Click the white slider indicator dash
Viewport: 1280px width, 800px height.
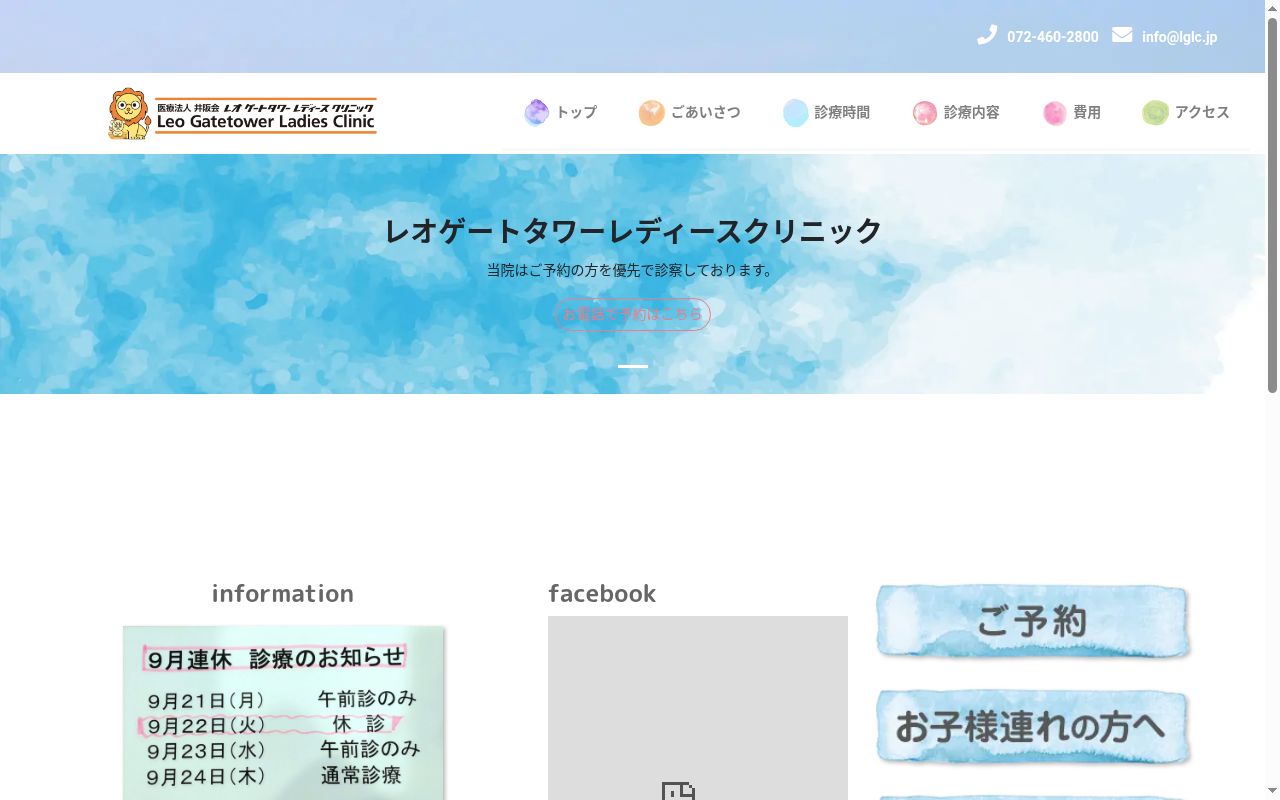click(x=633, y=366)
